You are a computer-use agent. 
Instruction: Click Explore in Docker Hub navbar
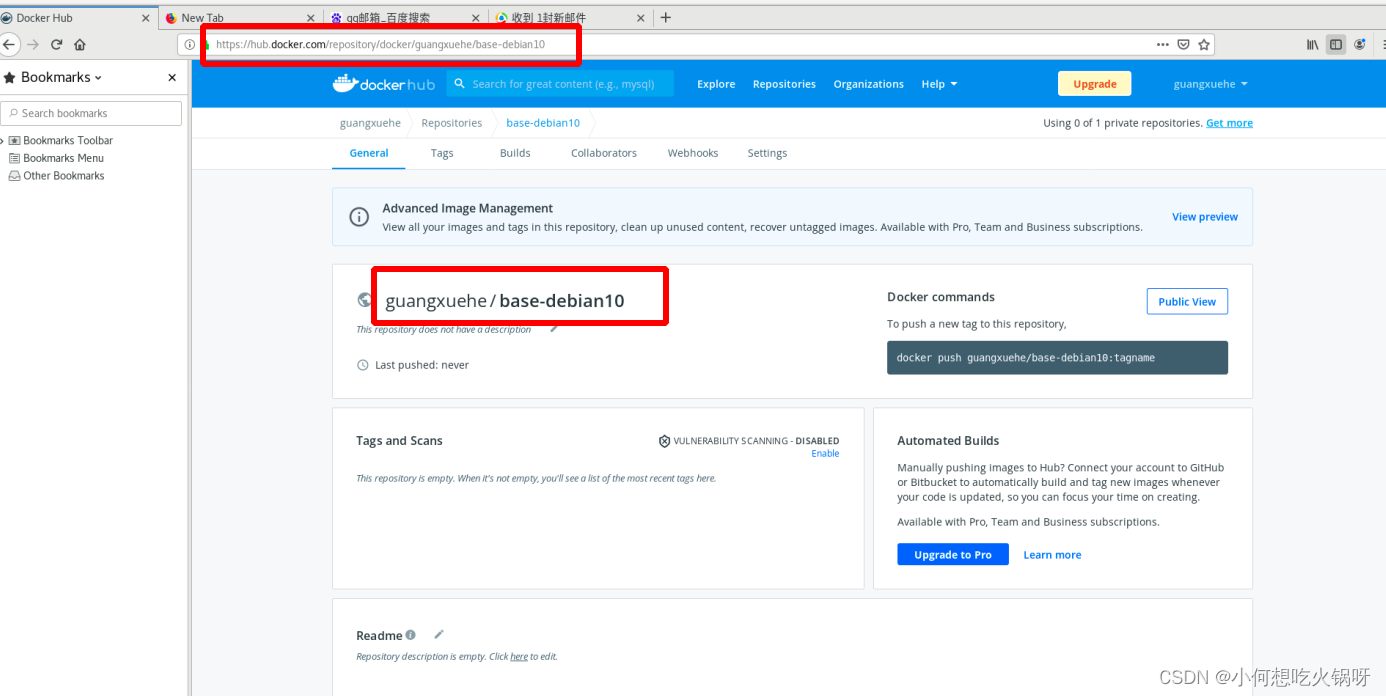tap(716, 84)
